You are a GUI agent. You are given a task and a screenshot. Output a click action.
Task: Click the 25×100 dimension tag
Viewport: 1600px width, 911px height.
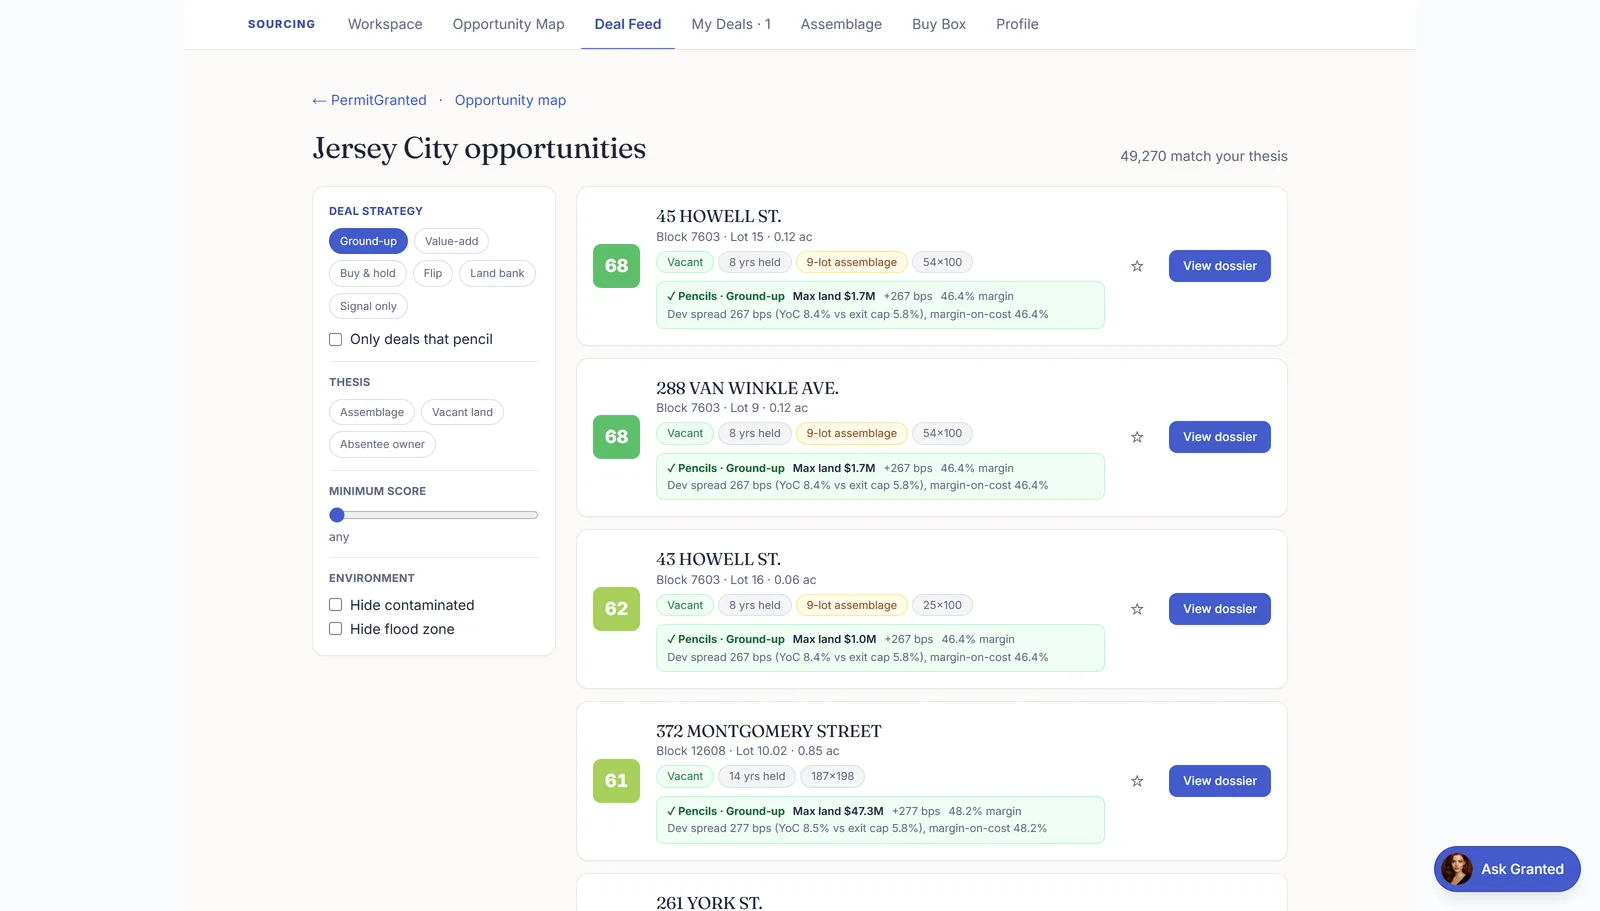[x=942, y=606]
